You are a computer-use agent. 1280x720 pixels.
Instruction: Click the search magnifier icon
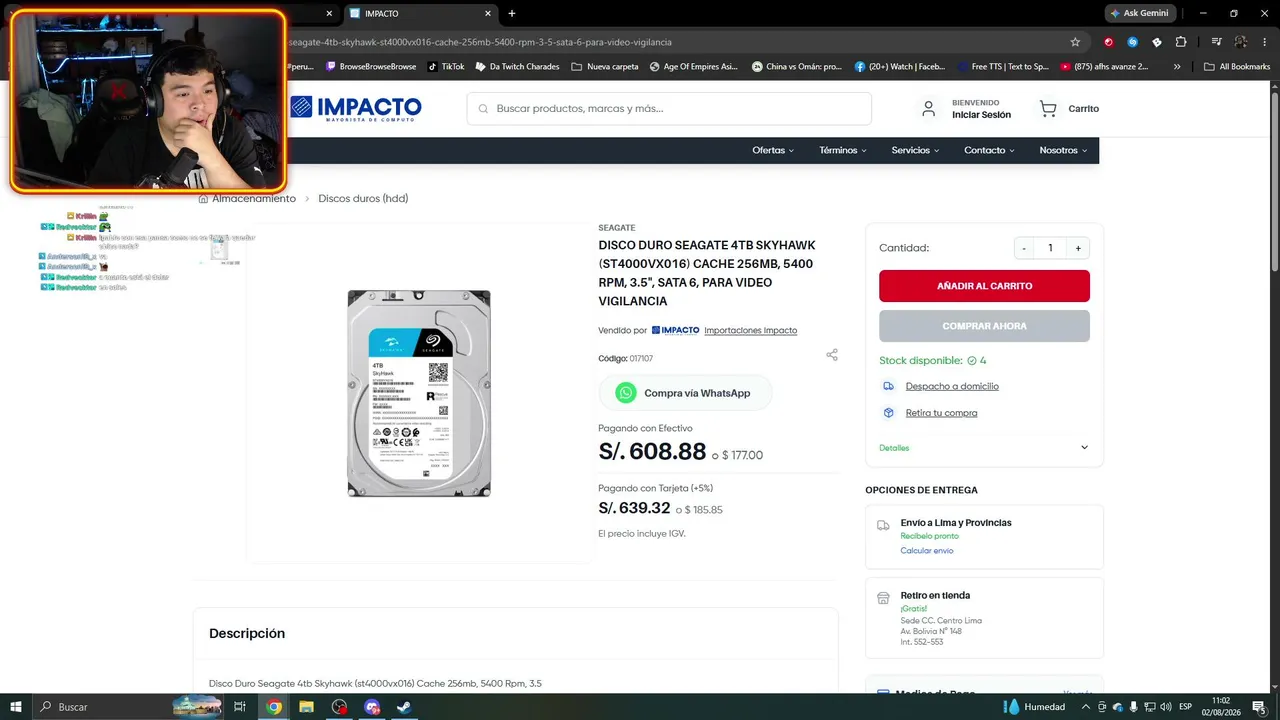(x=484, y=109)
